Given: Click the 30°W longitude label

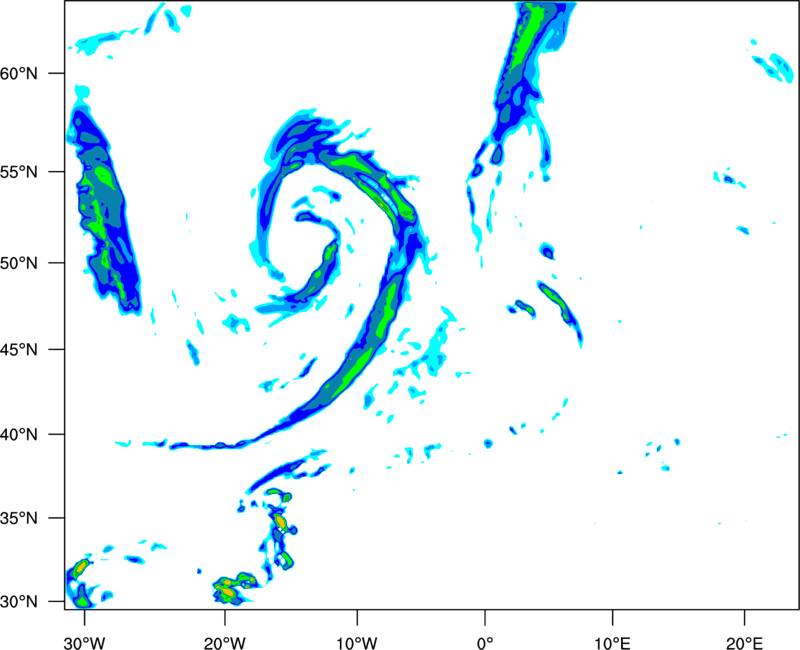Looking at the screenshot, I should click(84, 643).
